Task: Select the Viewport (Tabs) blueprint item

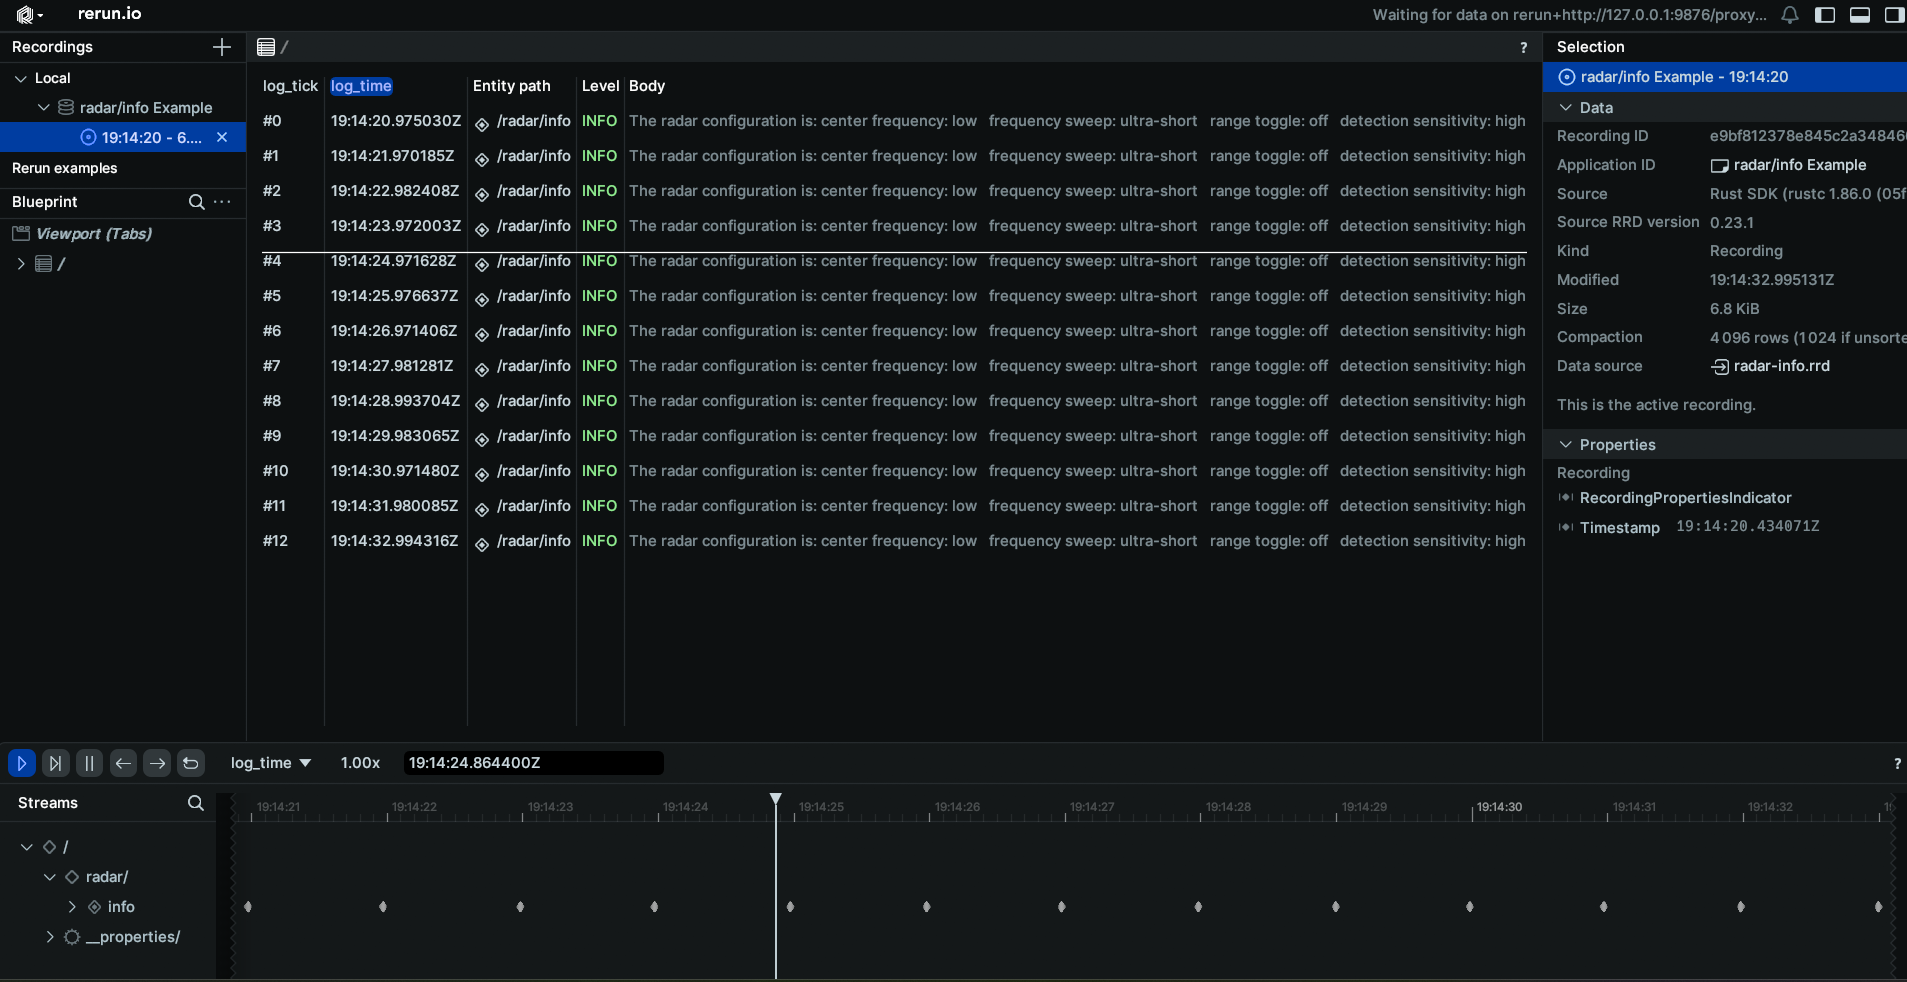Action: (94, 234)
